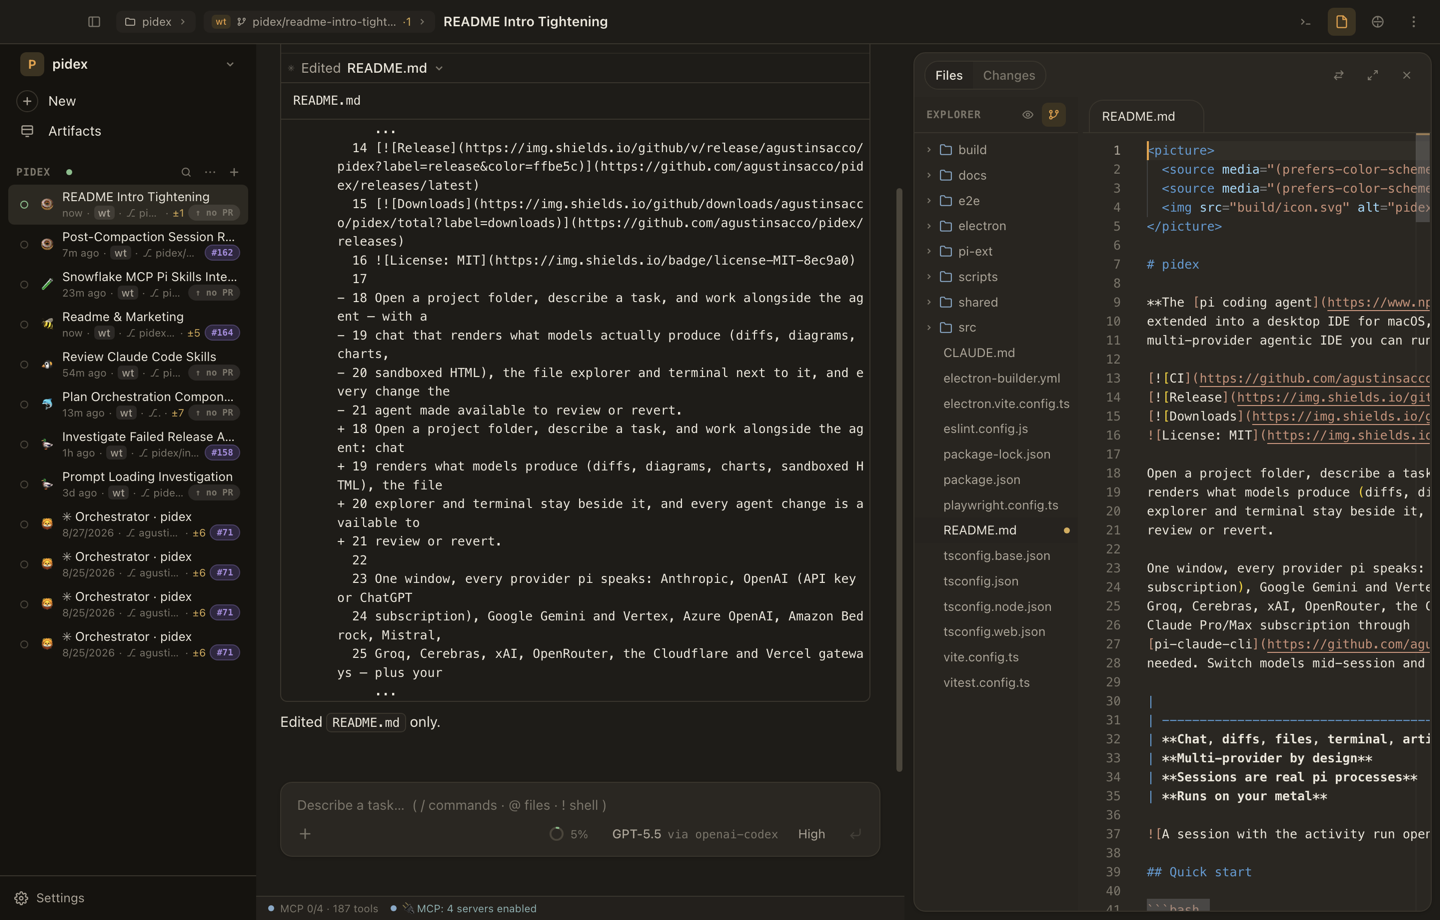Click #164 PR badge

coord(222,333)
